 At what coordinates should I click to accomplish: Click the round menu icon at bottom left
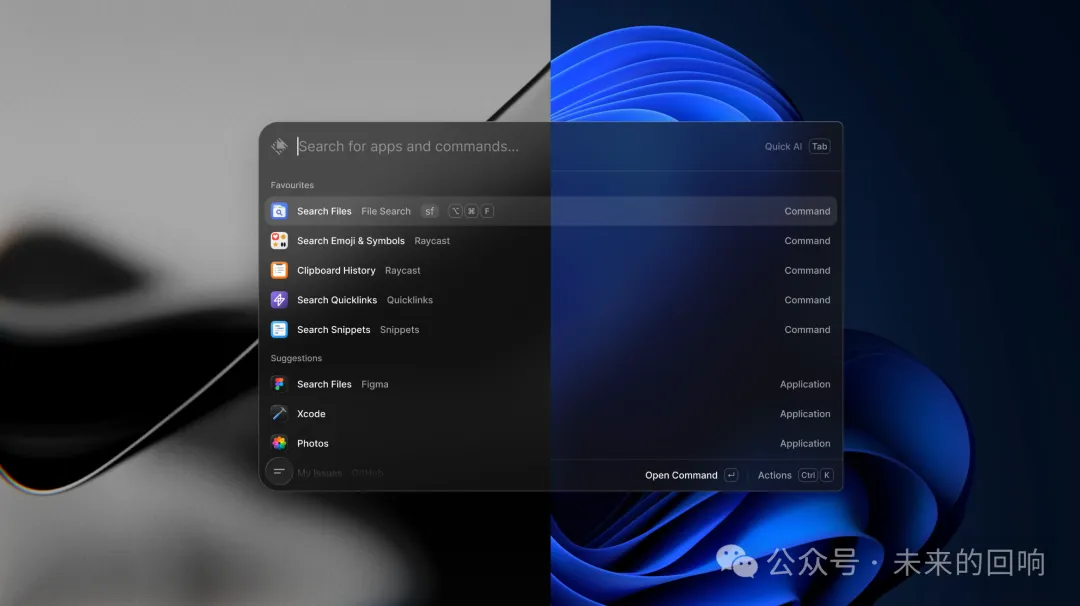[279, 472]
